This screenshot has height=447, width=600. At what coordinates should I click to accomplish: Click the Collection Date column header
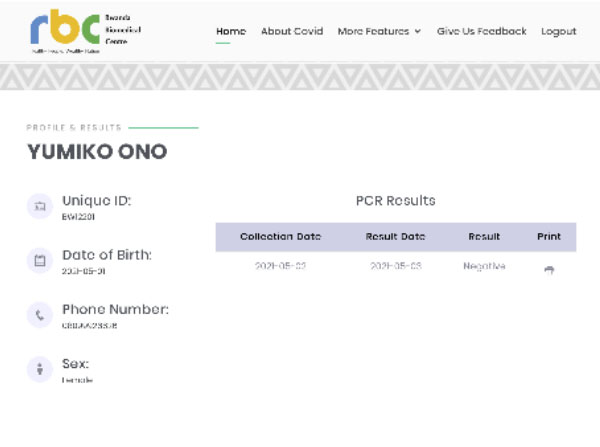point(280,237)
